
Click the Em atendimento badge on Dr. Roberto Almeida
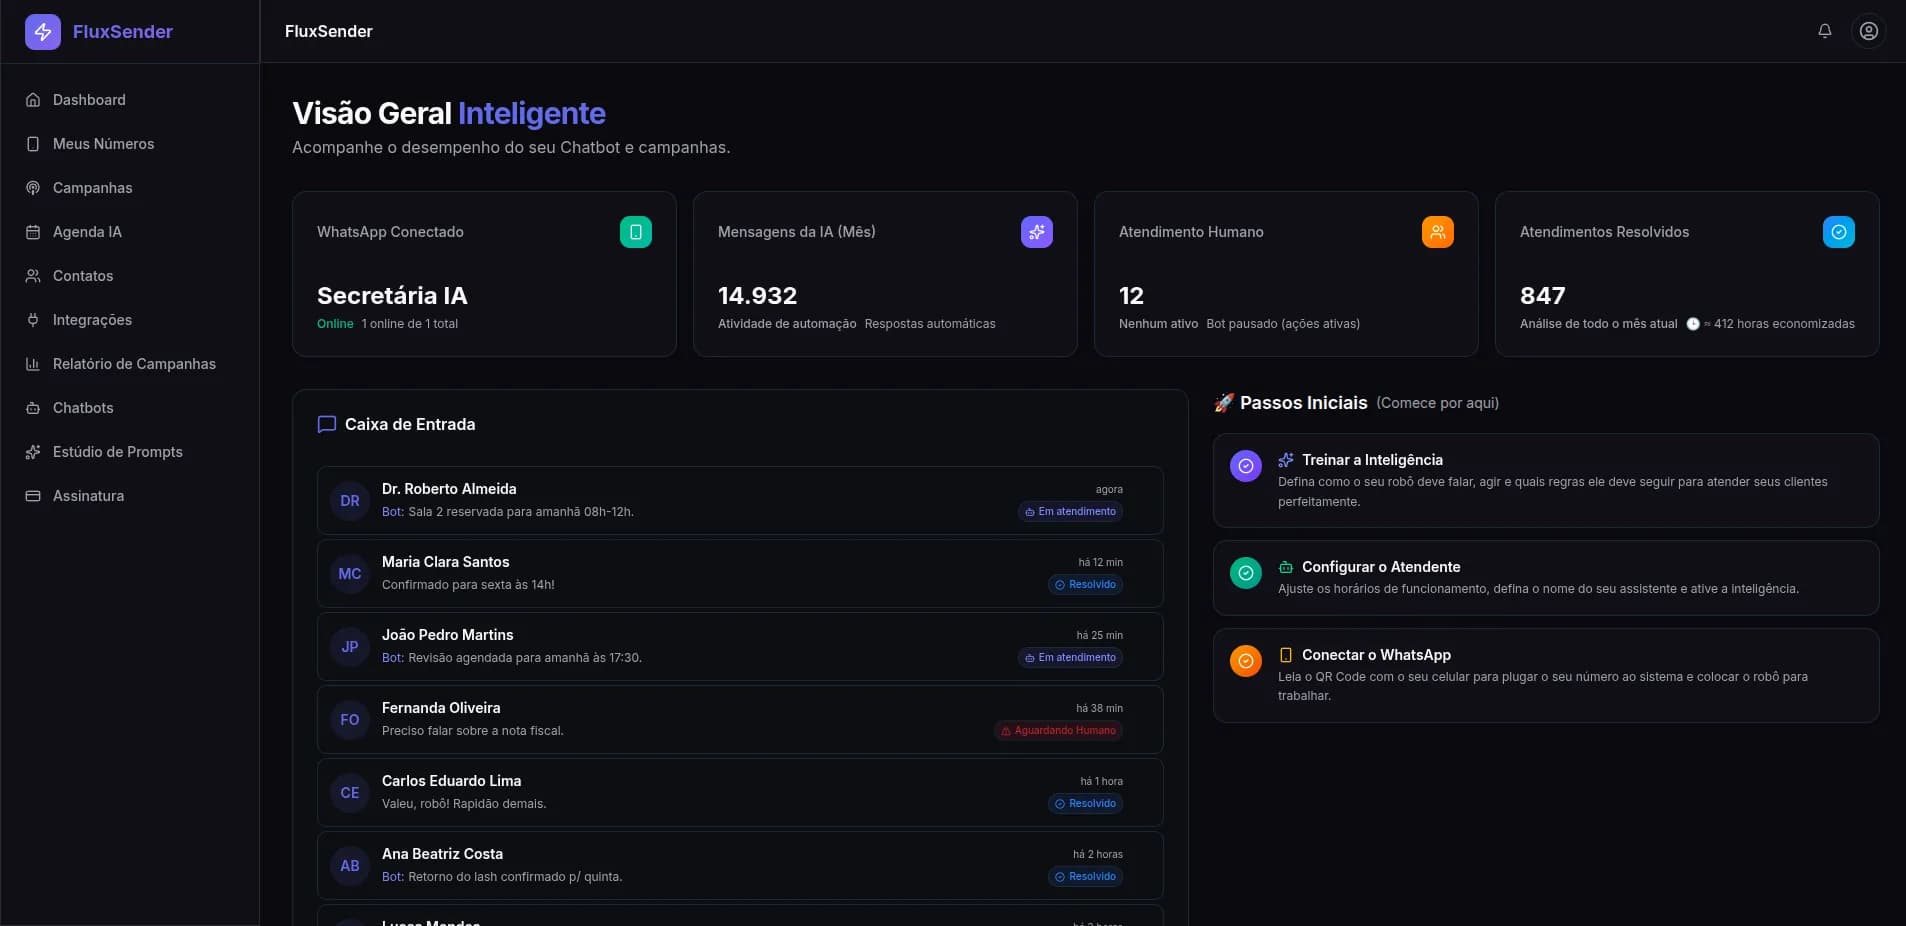click(1072, 511)
